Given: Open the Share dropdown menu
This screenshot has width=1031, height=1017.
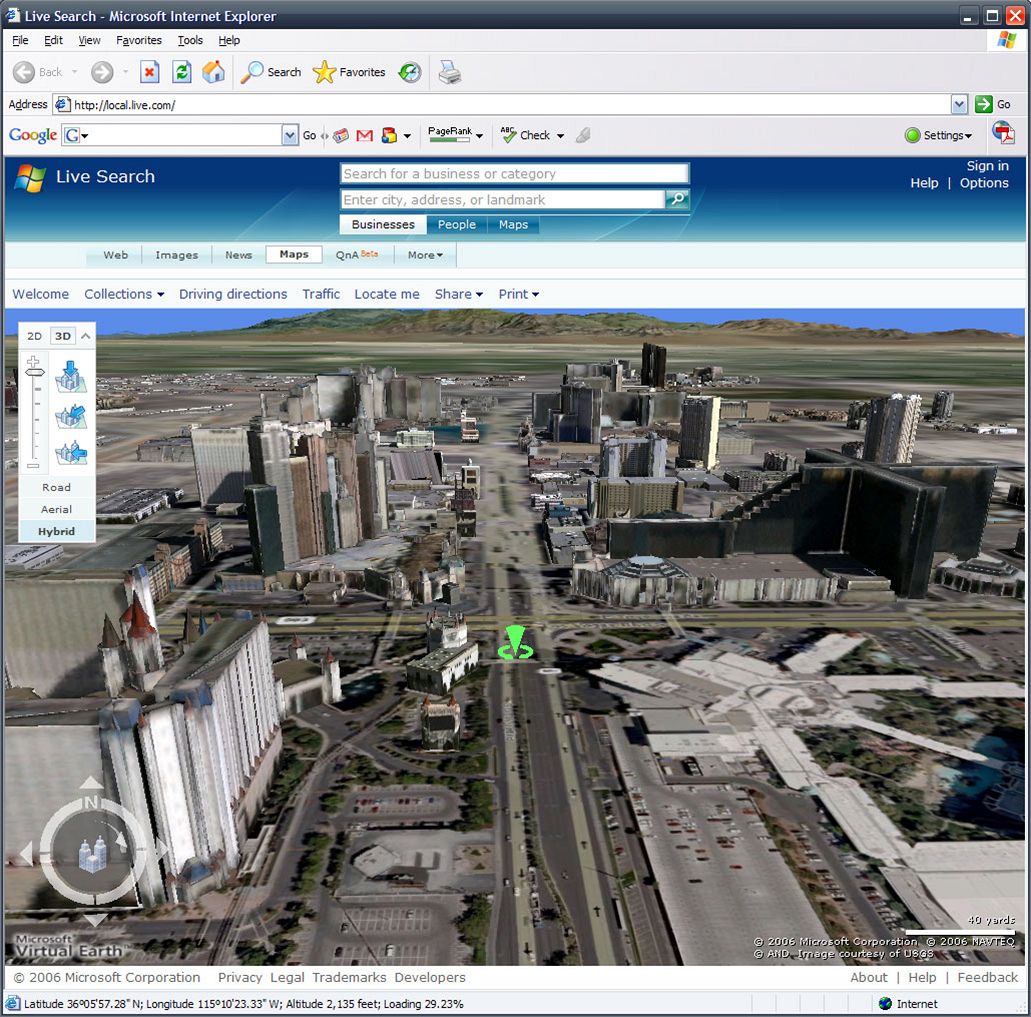Looking at the screenshot, I should click(458, 294).
